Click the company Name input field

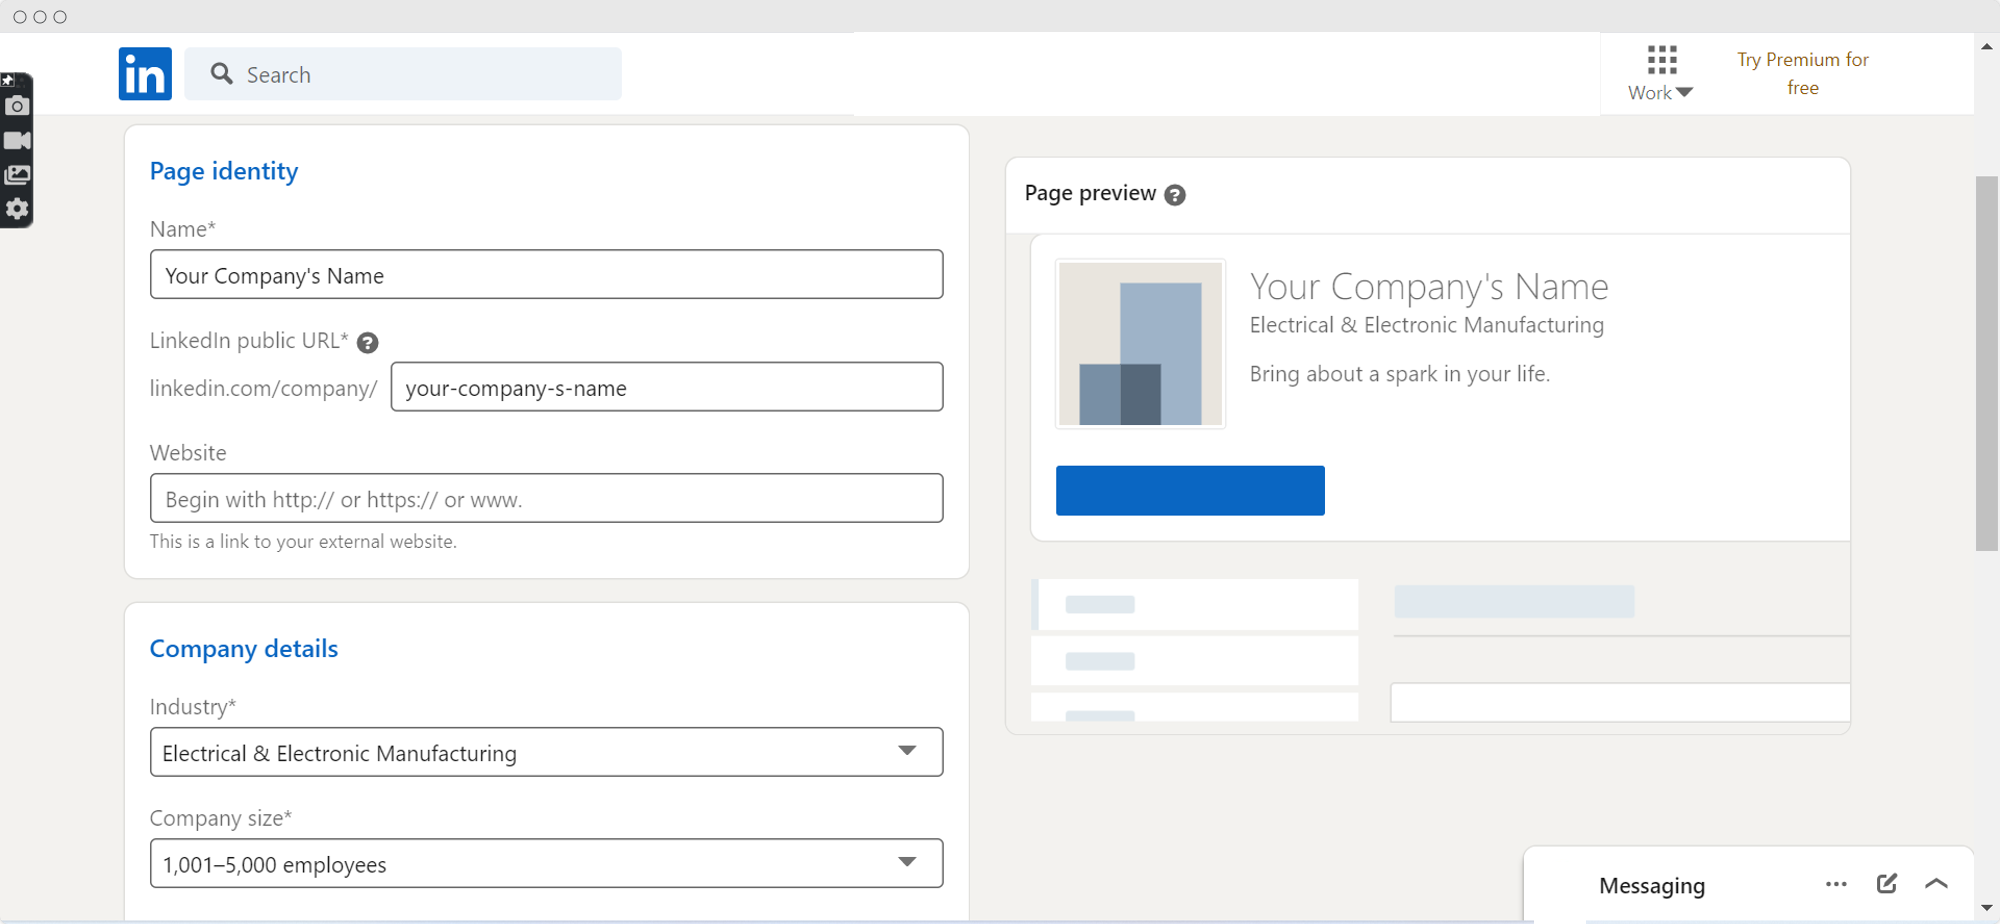[546, 274]
